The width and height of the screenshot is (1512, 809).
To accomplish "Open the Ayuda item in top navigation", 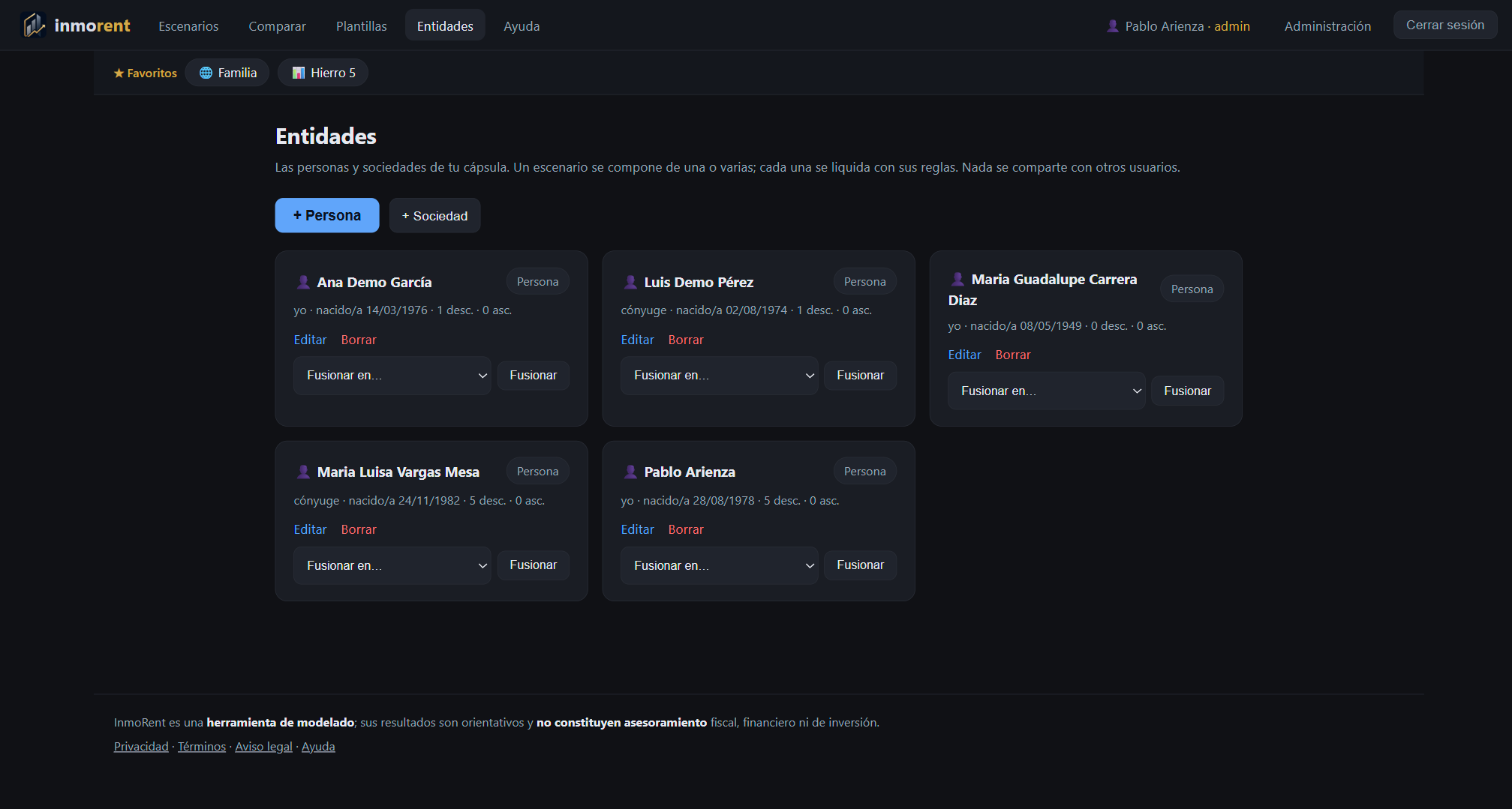I will pyautogui.click(x=522, y=26).
